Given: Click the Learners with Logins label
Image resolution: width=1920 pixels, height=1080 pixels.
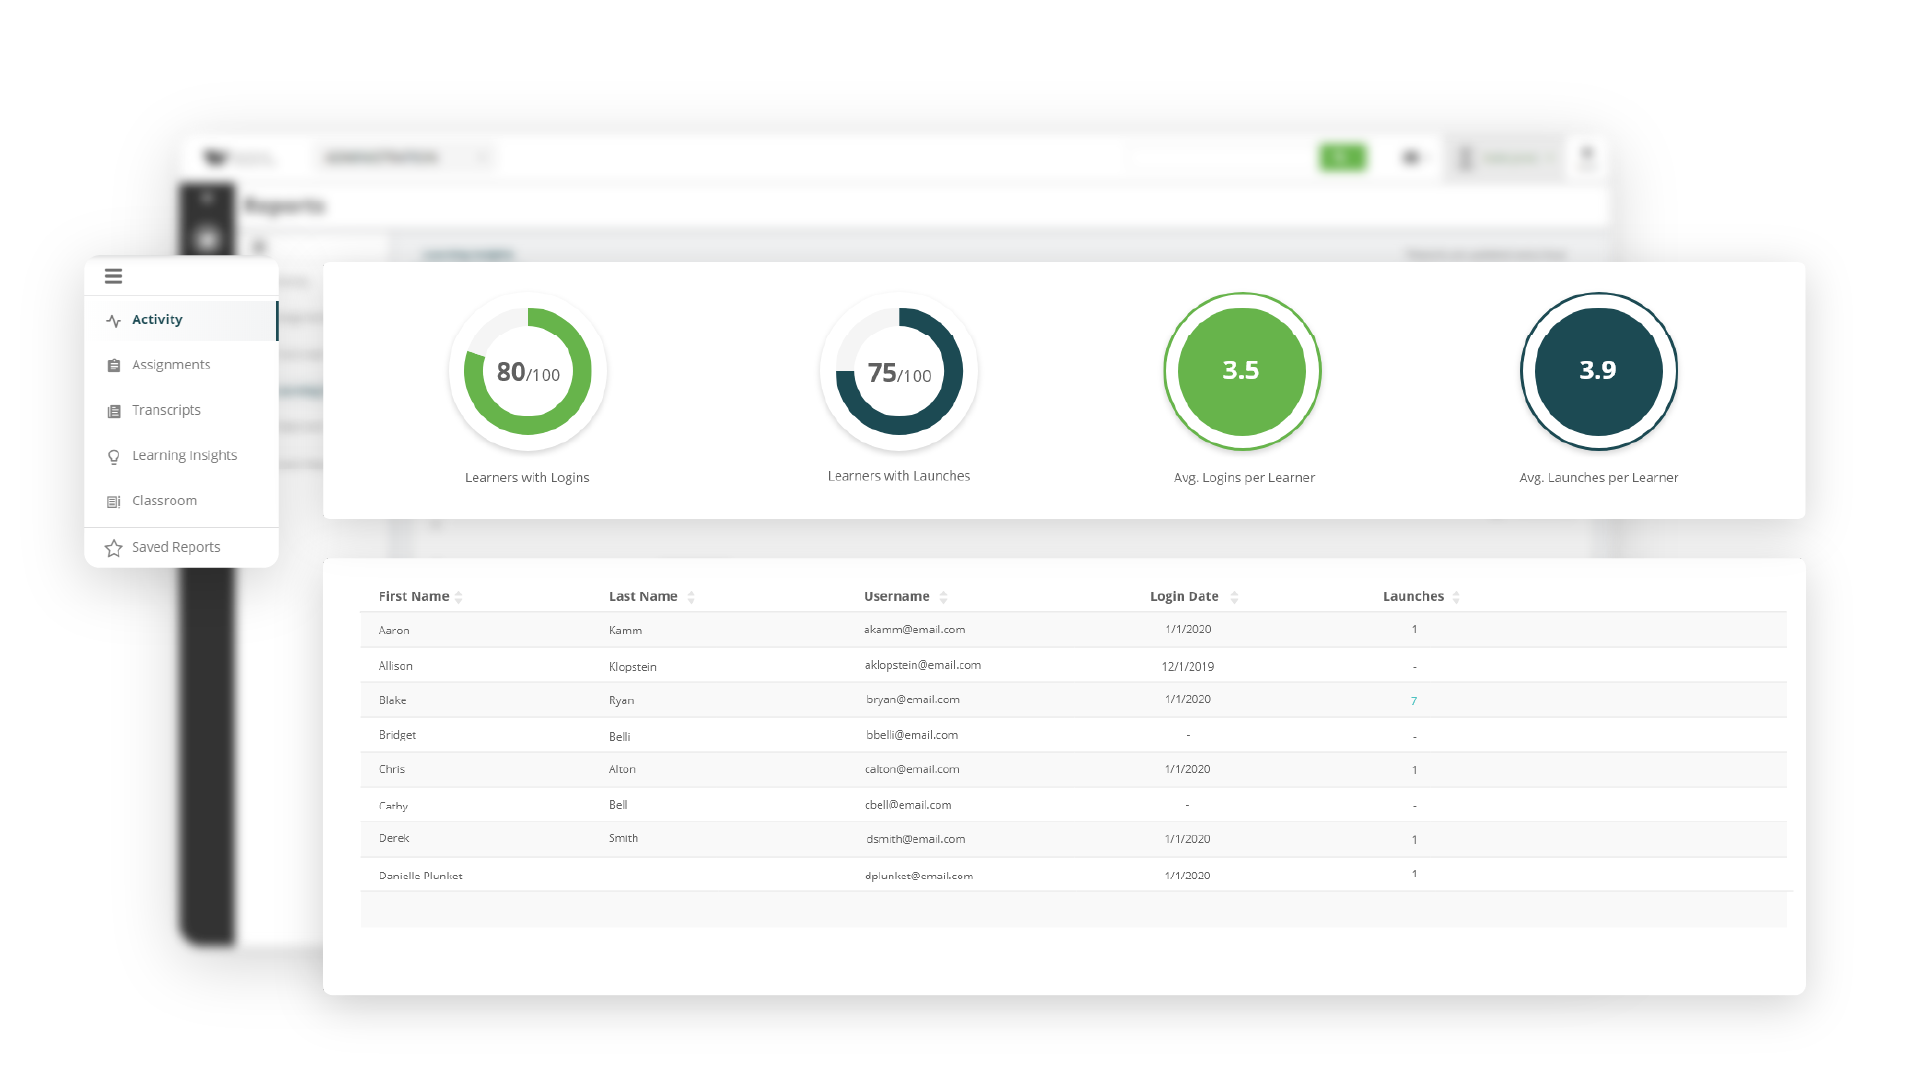Looking at the screenshot, I should coord(527,478).
